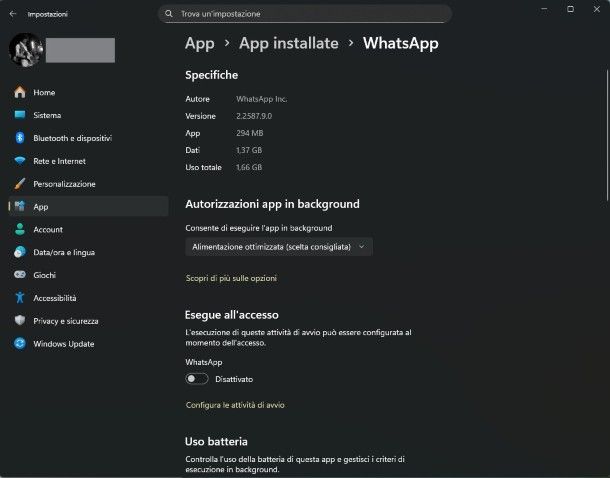Image resolution: width=610 pixels, height=478 pixels.
Task: Toggle WhatsApp startup switch
Action: pyautogui.click(x=197, y=379)
